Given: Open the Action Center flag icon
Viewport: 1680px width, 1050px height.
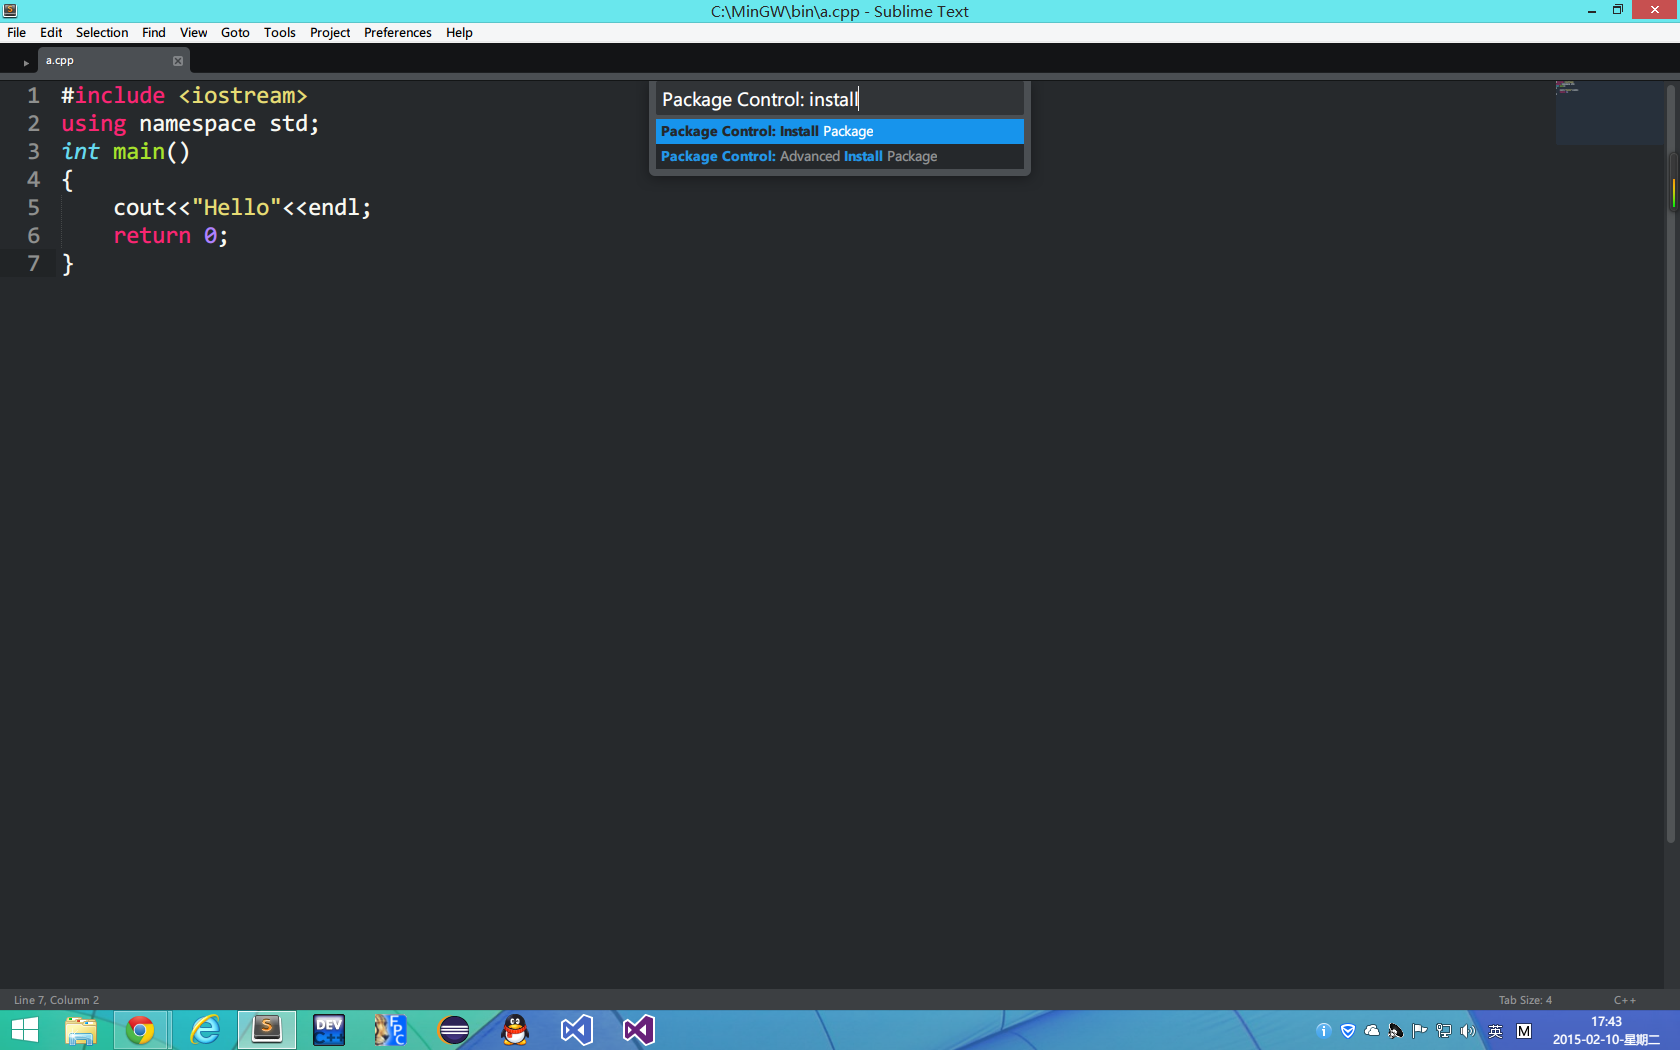Looking at the screenshot, I should click(x=1420, y=1031).
